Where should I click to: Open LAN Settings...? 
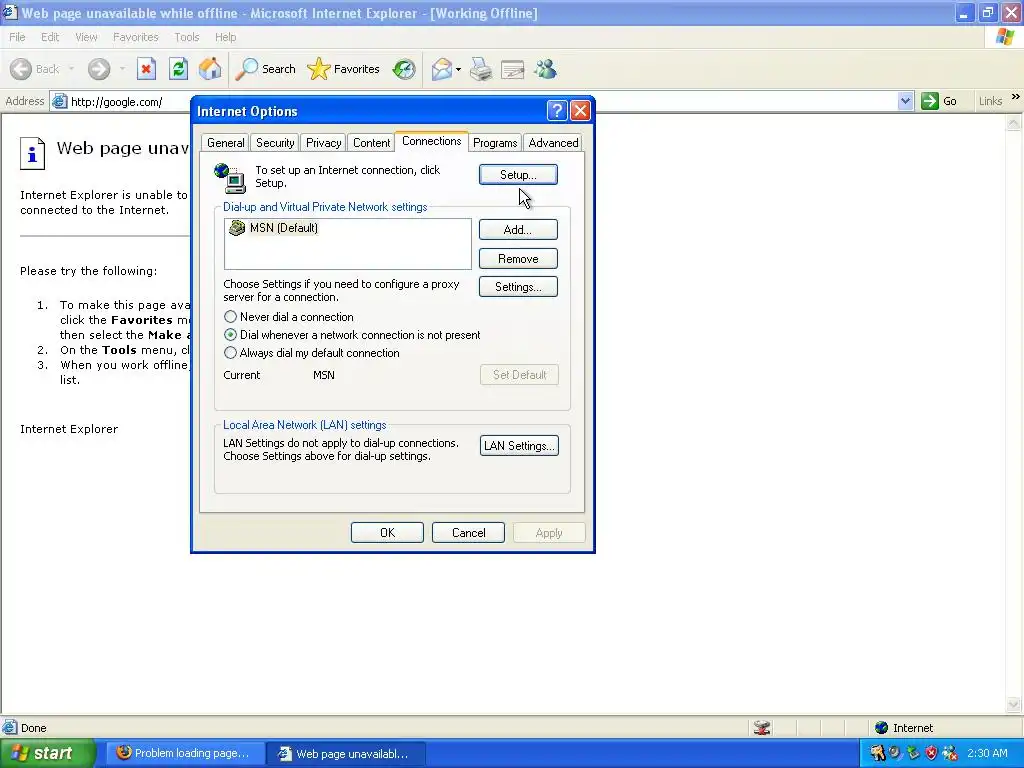pyautogui.click(x=519, y=445)
